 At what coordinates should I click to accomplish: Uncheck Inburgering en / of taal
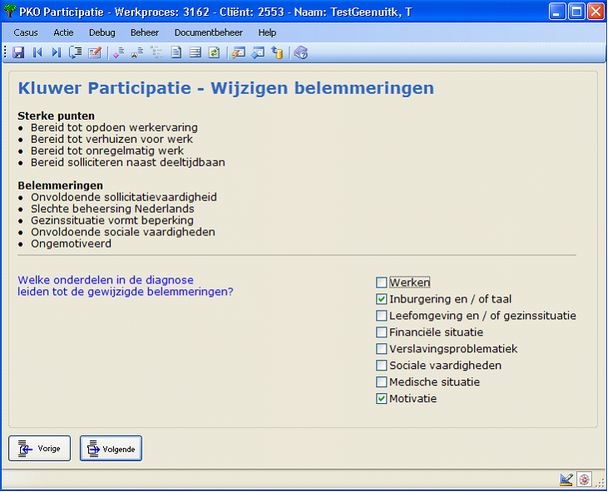coord(381,299)
